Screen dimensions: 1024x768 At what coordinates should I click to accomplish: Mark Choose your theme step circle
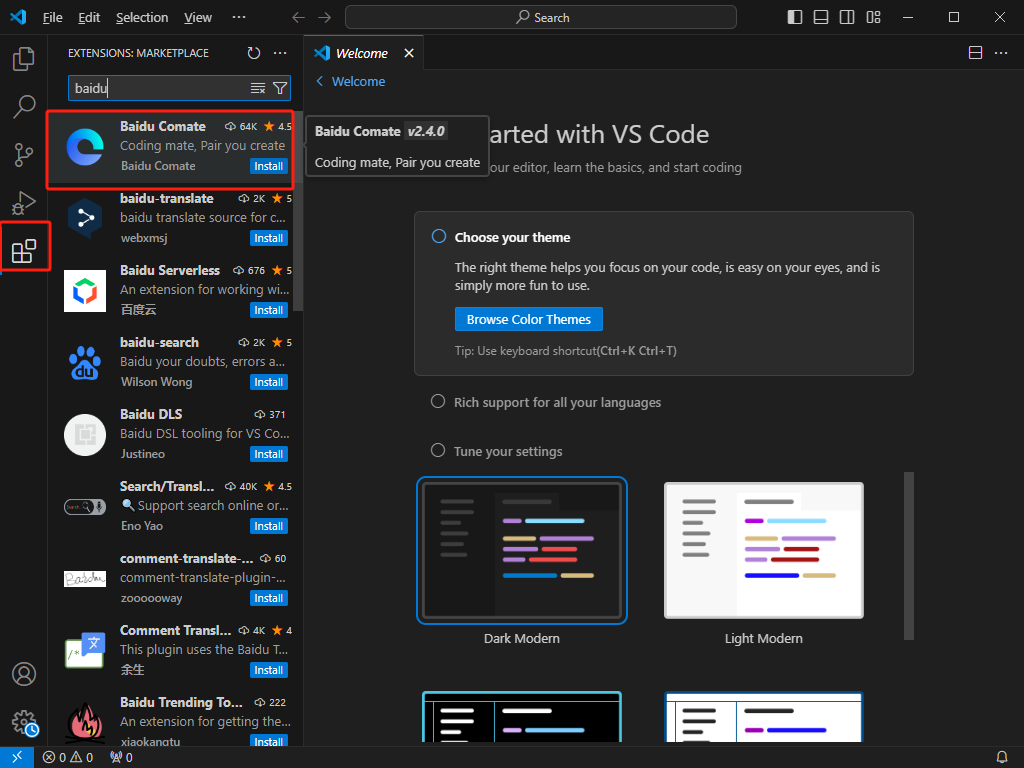(439, 236)
